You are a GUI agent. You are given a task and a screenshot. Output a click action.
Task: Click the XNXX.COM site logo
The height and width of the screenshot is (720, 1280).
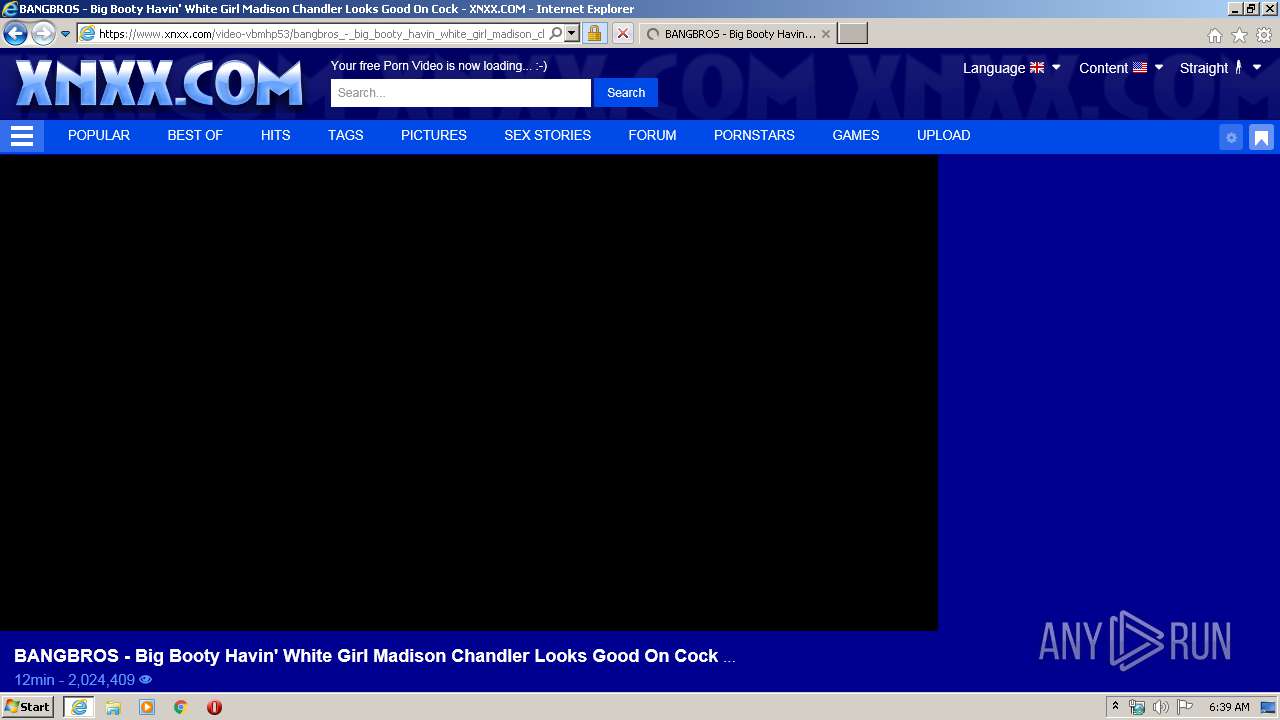pos(158,83)
